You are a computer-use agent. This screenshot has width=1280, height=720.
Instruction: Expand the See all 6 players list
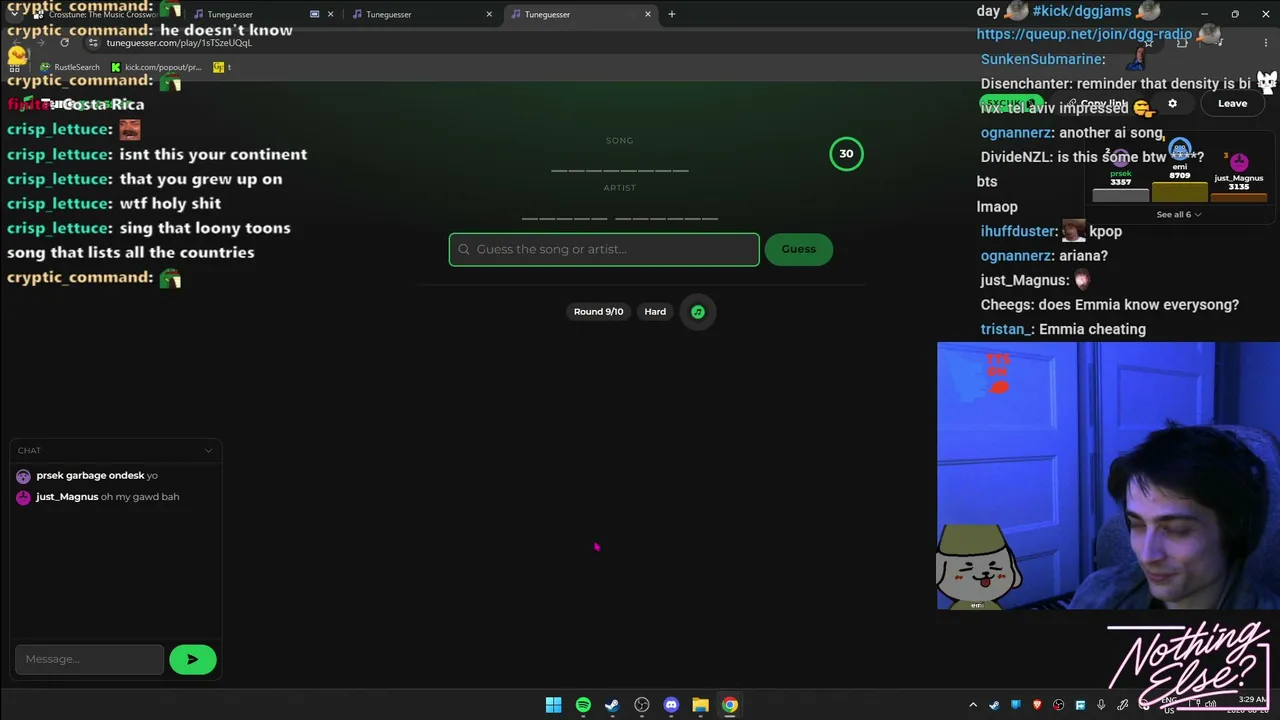1179,214
